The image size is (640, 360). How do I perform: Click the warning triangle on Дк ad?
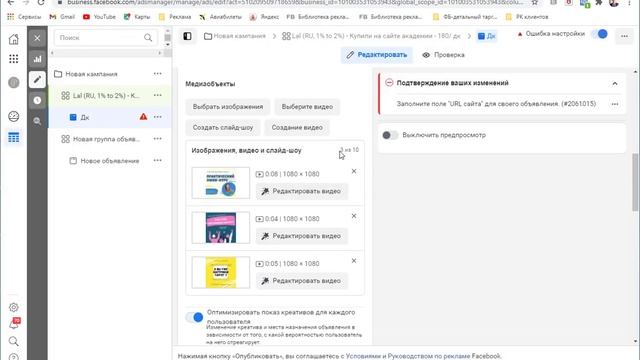(143, 117)
